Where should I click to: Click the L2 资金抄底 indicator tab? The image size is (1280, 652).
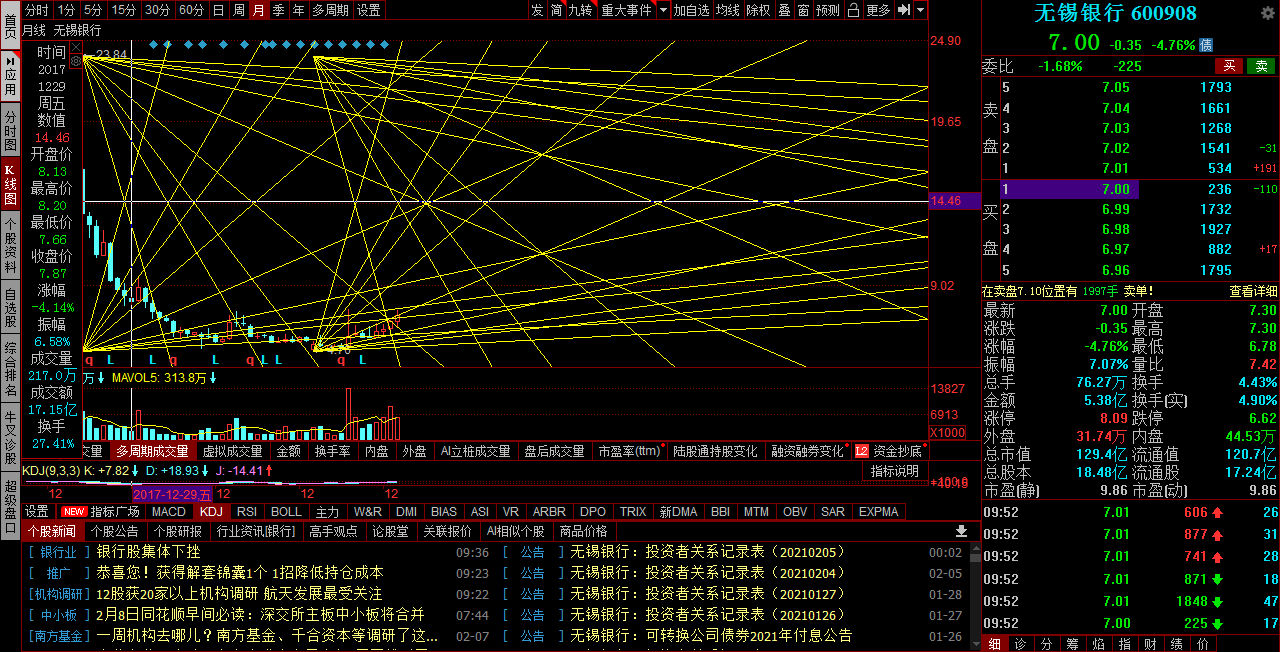(889, 451)
